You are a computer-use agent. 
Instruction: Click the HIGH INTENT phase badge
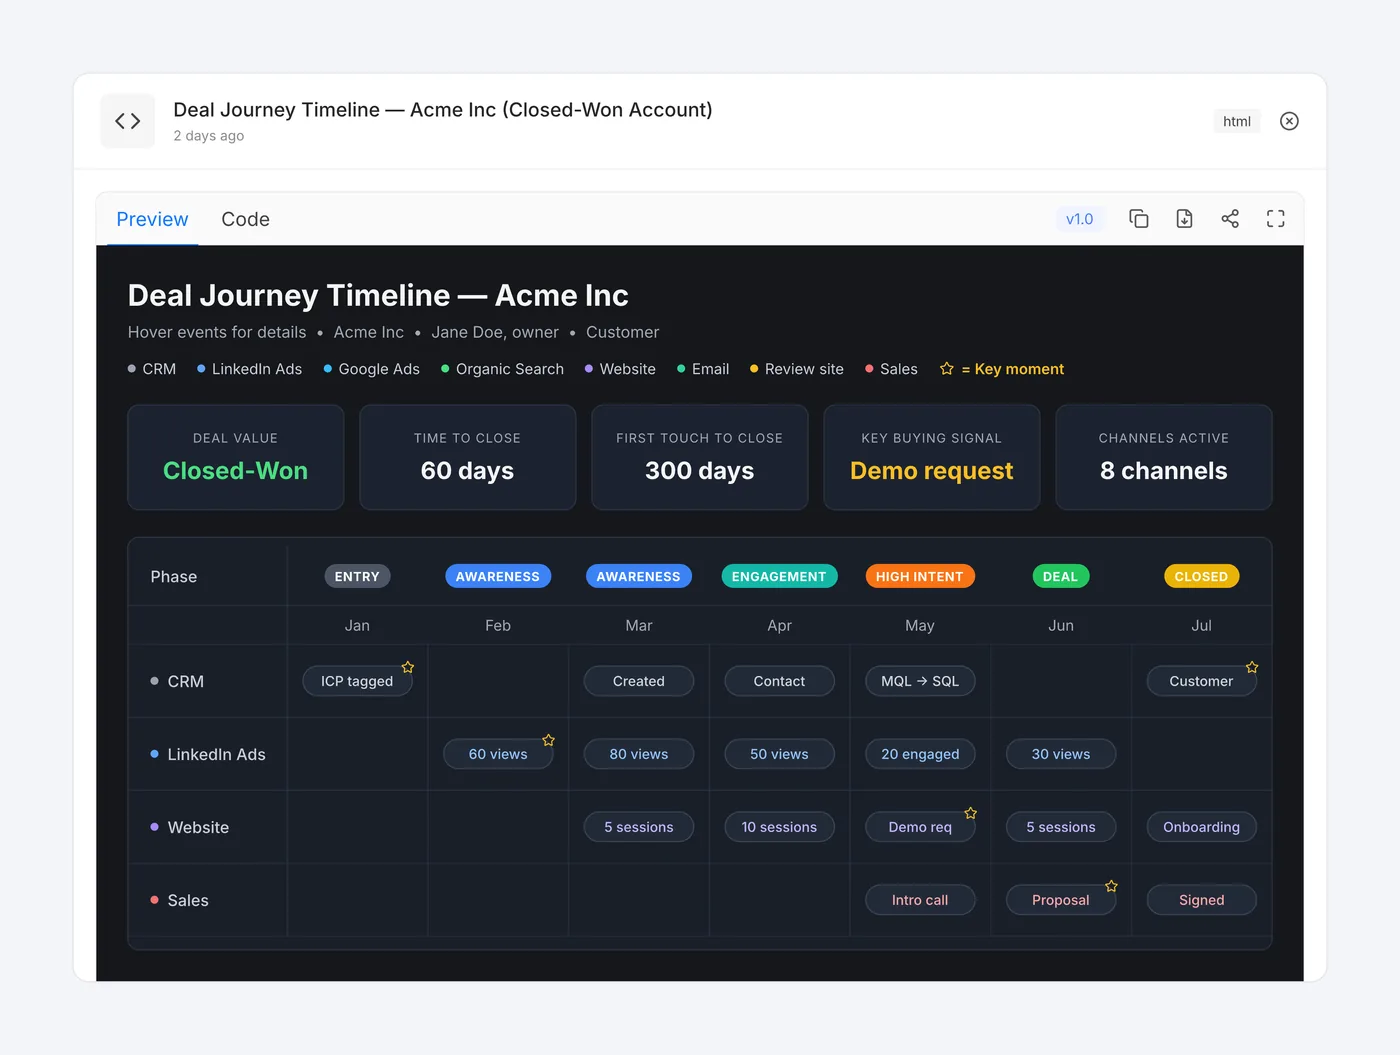coord(920,576)
